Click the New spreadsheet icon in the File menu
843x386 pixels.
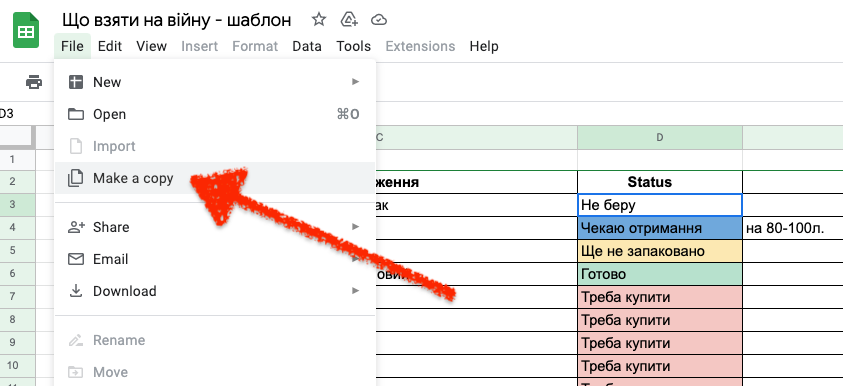pos(76,82)
